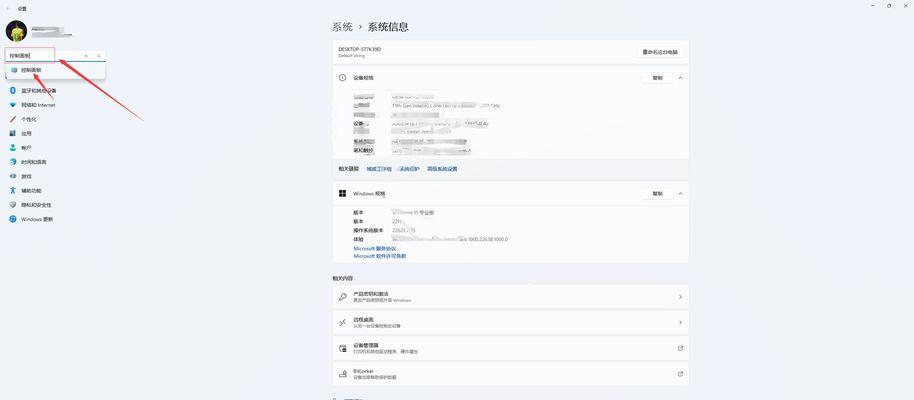Image resolution: width=914 pixels, height=400 pixels.
Task: Open 应用 via its apps icon
Action: pyautogui.click(x=13, y=134)
